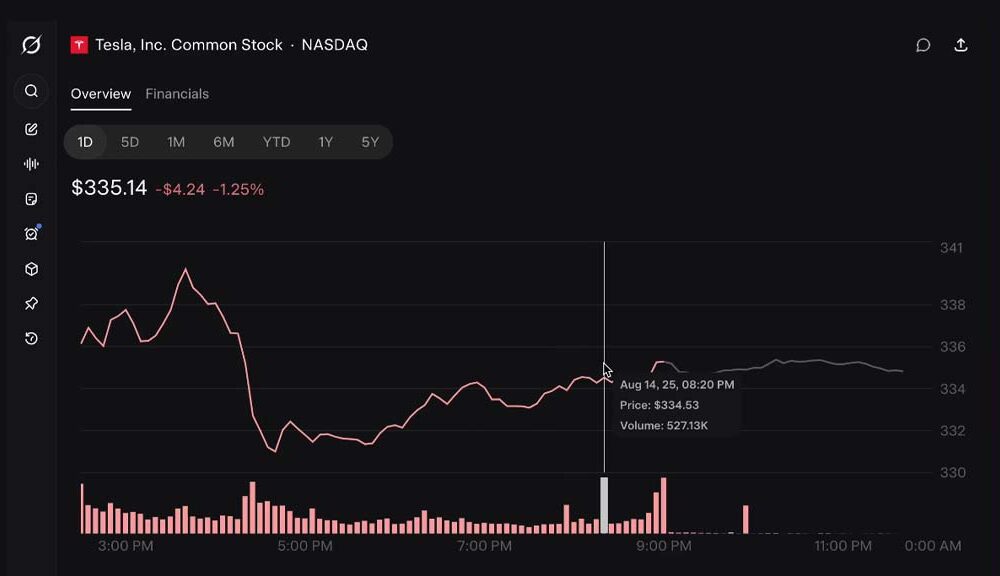This screenshot has height=576, width=1000.
Task: Click the Grok logo icon in sidebar
Action: coord(31,45)
